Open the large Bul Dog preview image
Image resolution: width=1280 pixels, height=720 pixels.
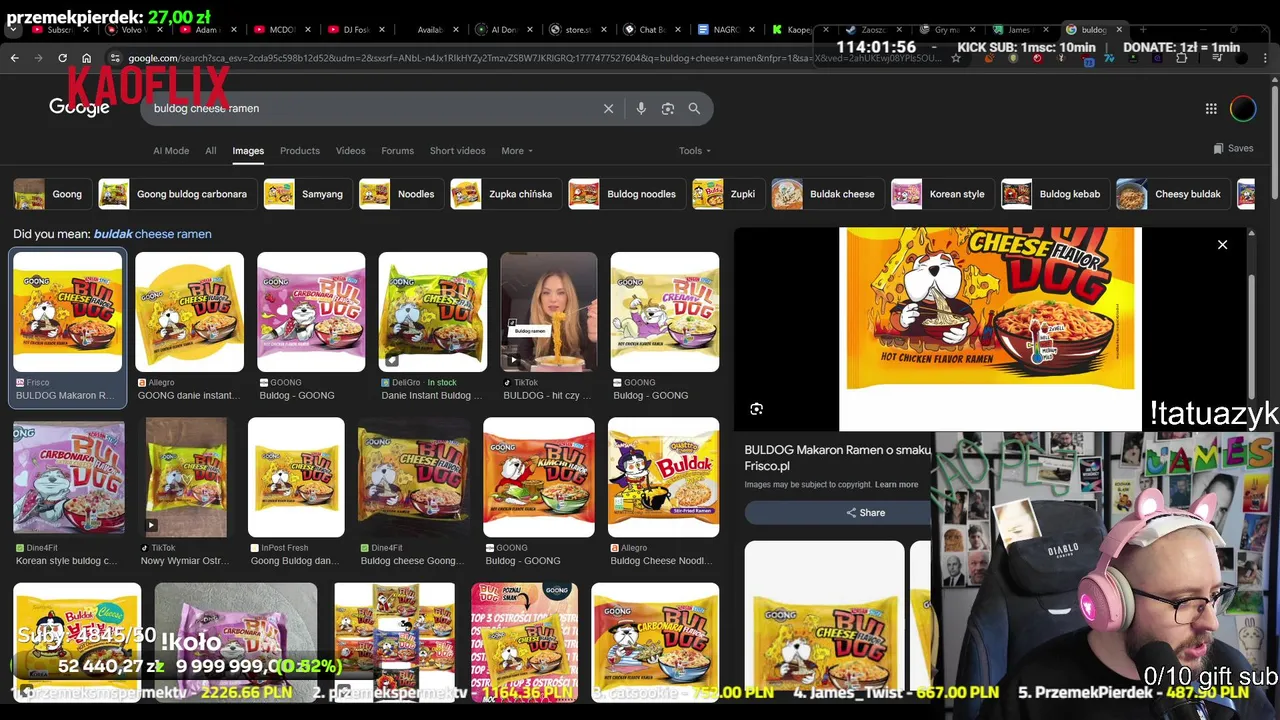tap(990, 328)
